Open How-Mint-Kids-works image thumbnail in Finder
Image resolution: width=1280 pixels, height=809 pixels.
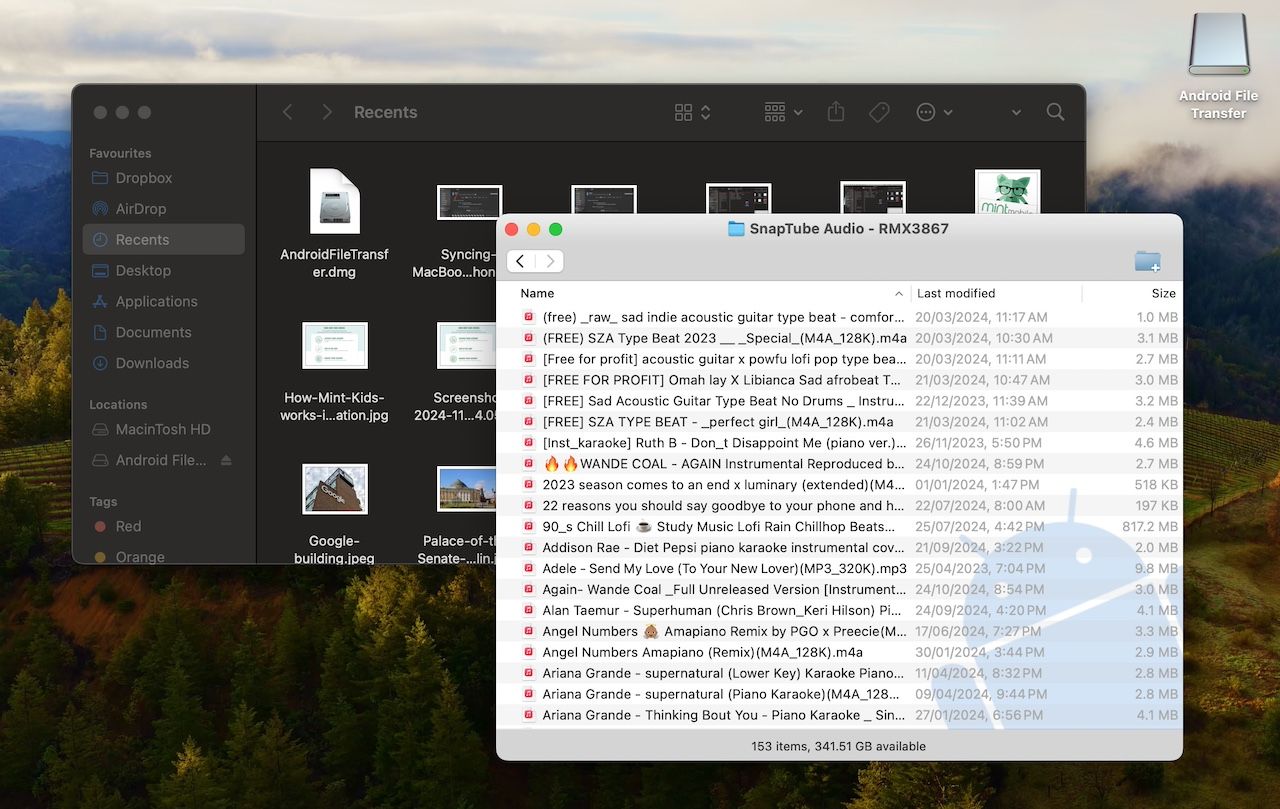point(335,345)
